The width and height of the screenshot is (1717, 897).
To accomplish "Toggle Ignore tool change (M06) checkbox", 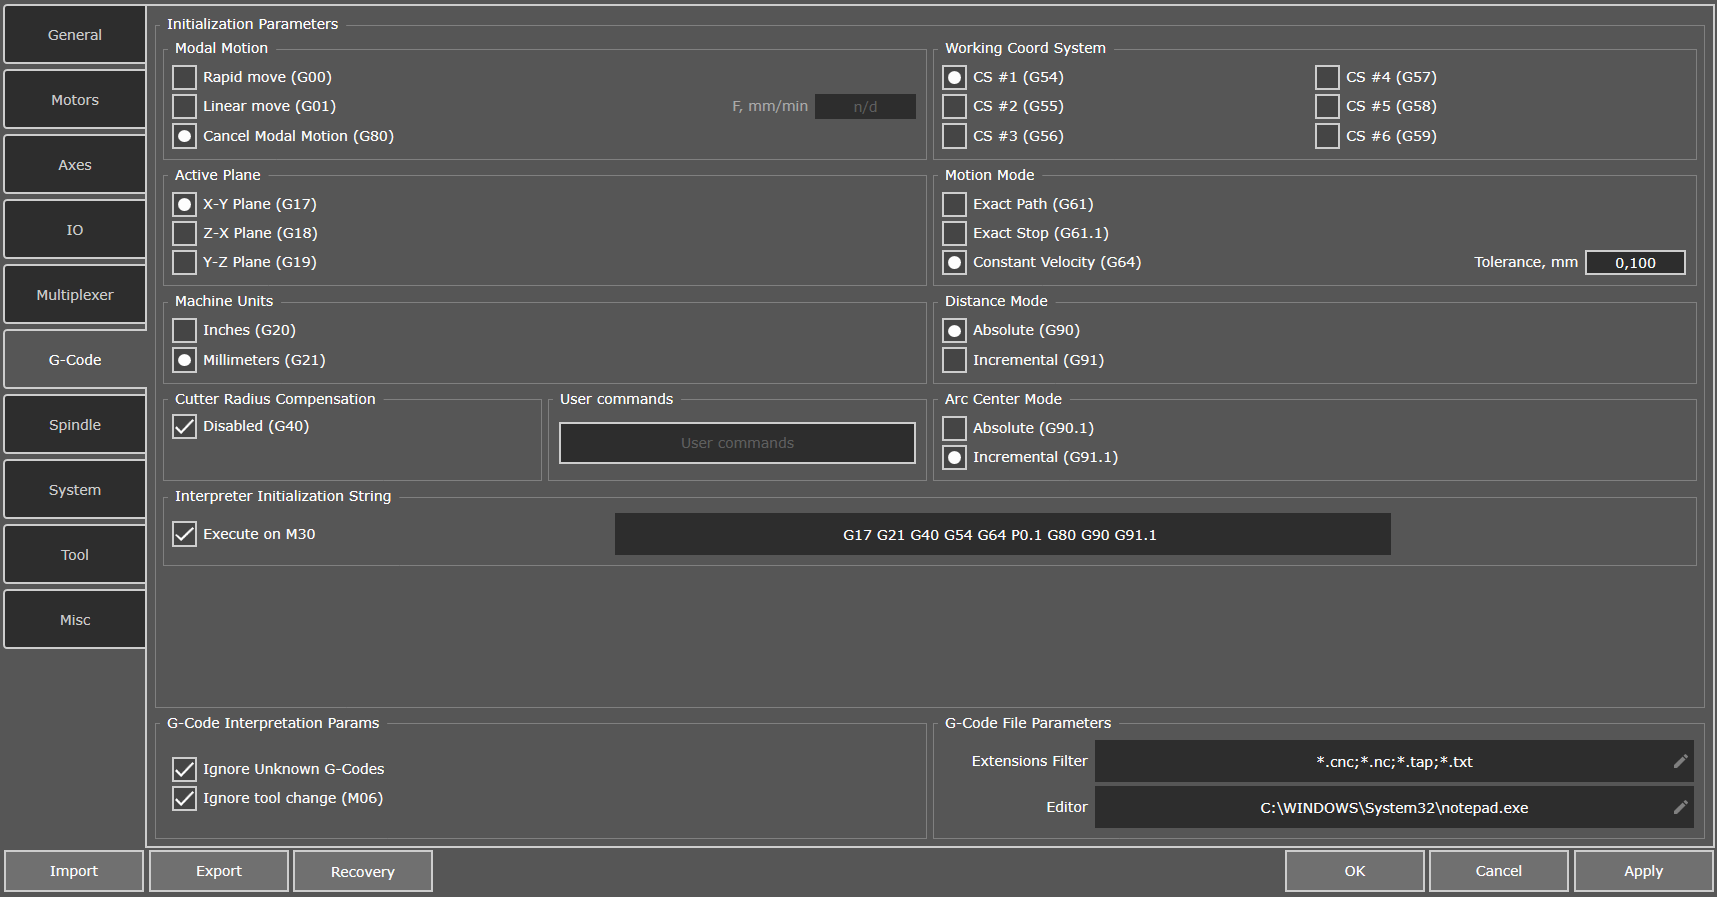I will point(184,798).
